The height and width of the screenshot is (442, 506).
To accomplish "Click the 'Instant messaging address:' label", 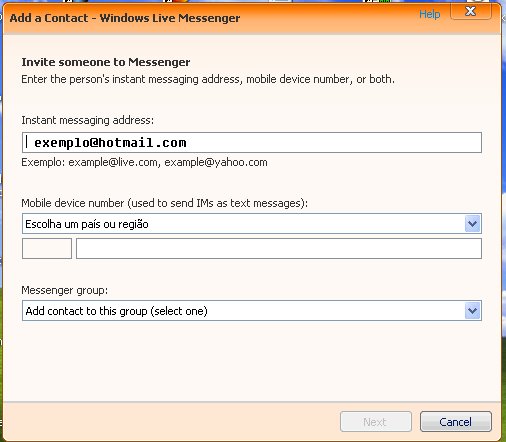I will (88, 120).
